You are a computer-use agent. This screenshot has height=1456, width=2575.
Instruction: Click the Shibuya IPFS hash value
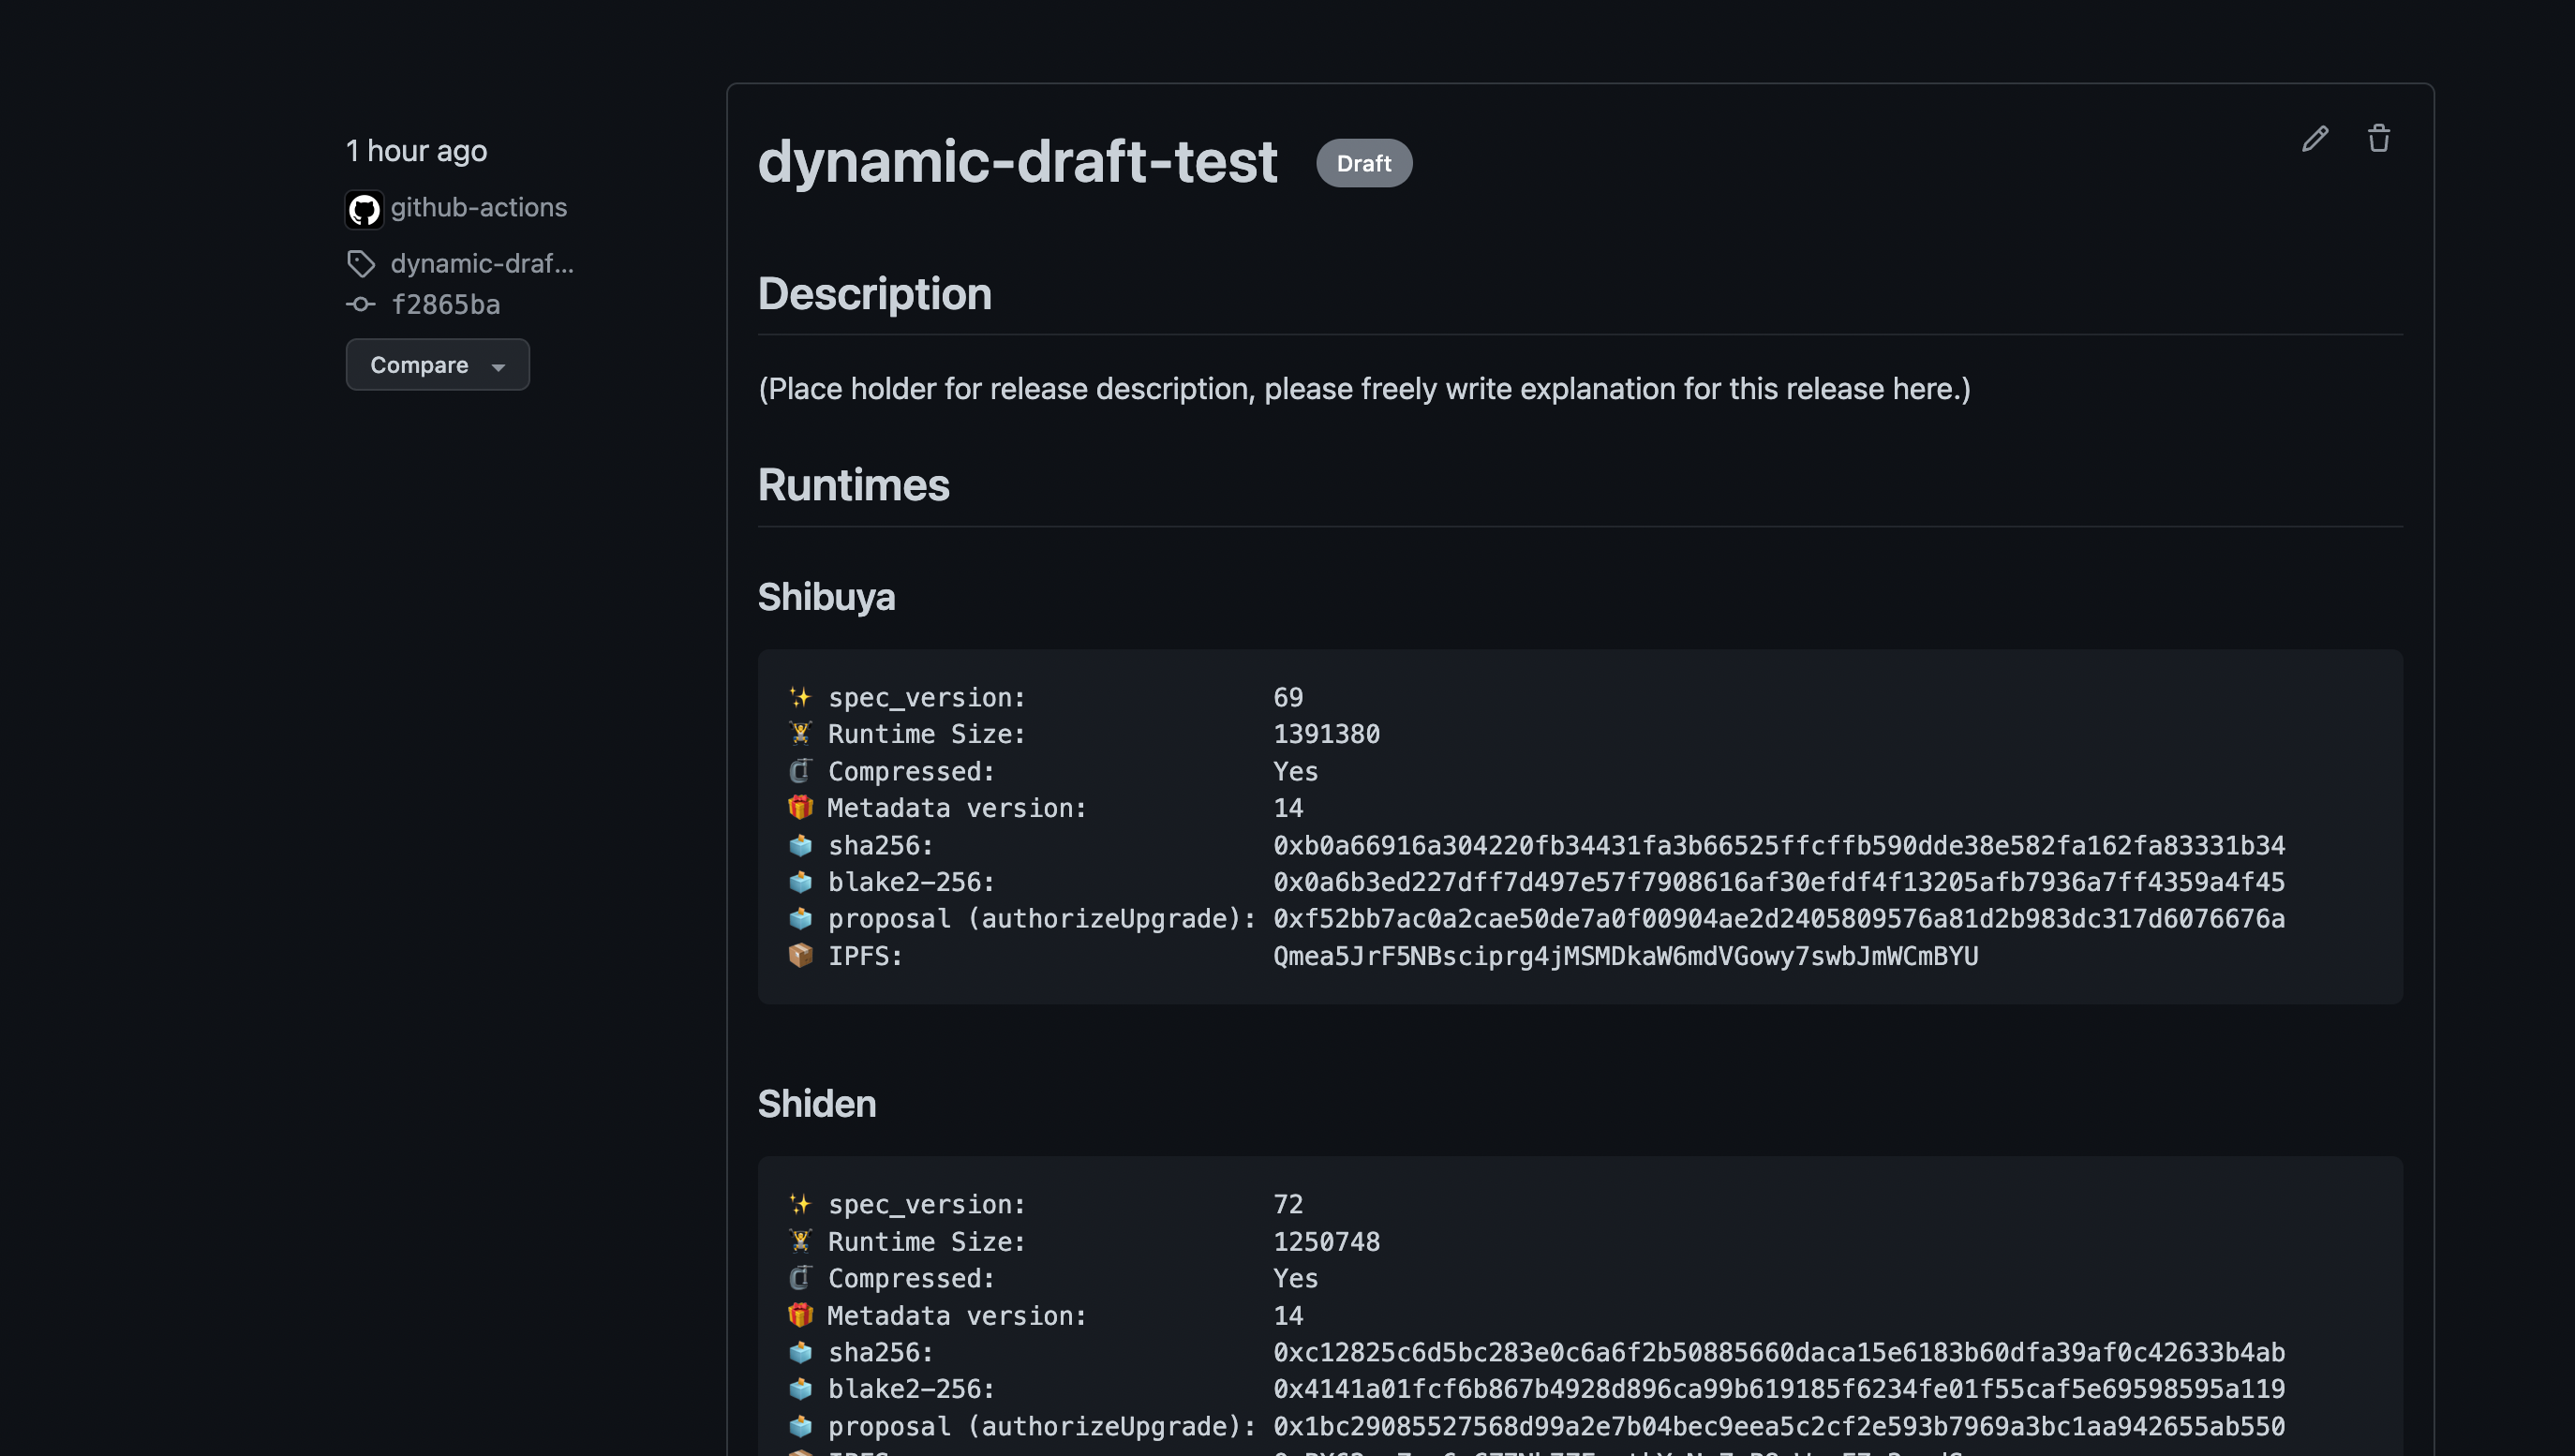point(1625,956)
